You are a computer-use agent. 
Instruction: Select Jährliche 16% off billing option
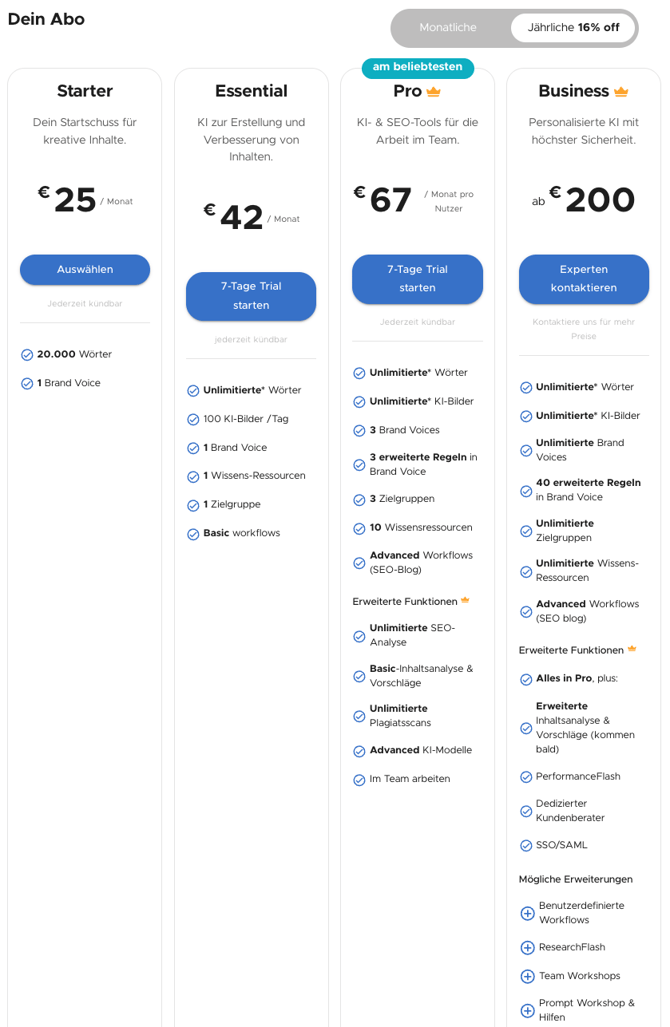[x=573, y=28]
